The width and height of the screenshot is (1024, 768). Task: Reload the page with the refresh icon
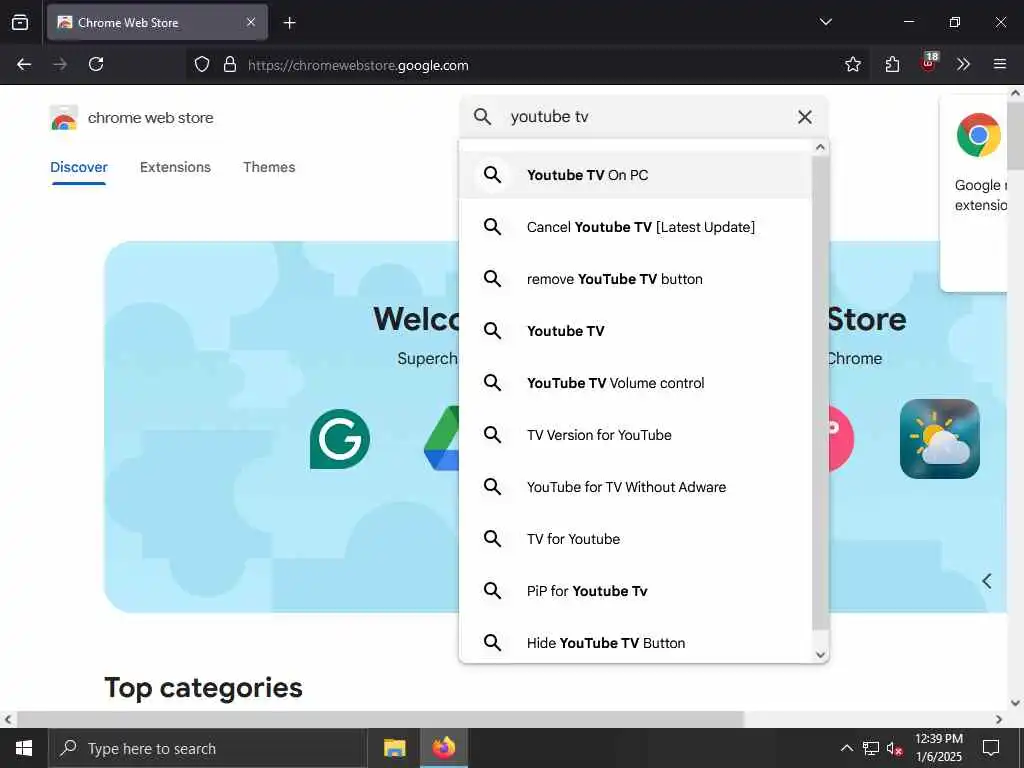coord(96,64)
